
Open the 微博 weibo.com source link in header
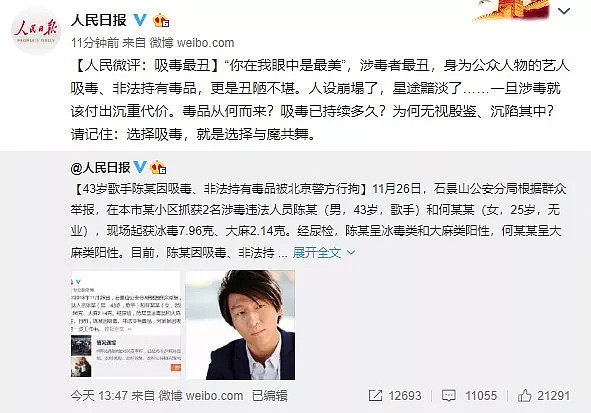point(192,43)
